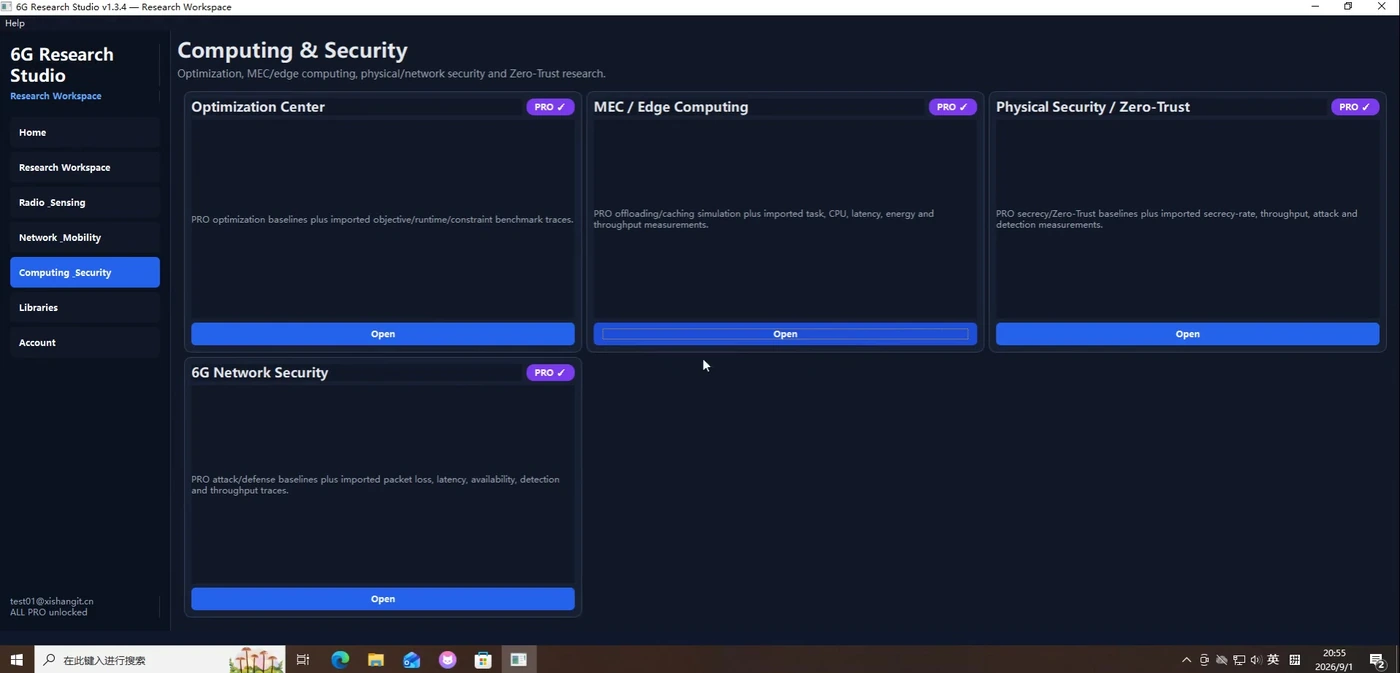Open the Help menu
Viewport: 1400px width, 673px height.
(15, 23)
